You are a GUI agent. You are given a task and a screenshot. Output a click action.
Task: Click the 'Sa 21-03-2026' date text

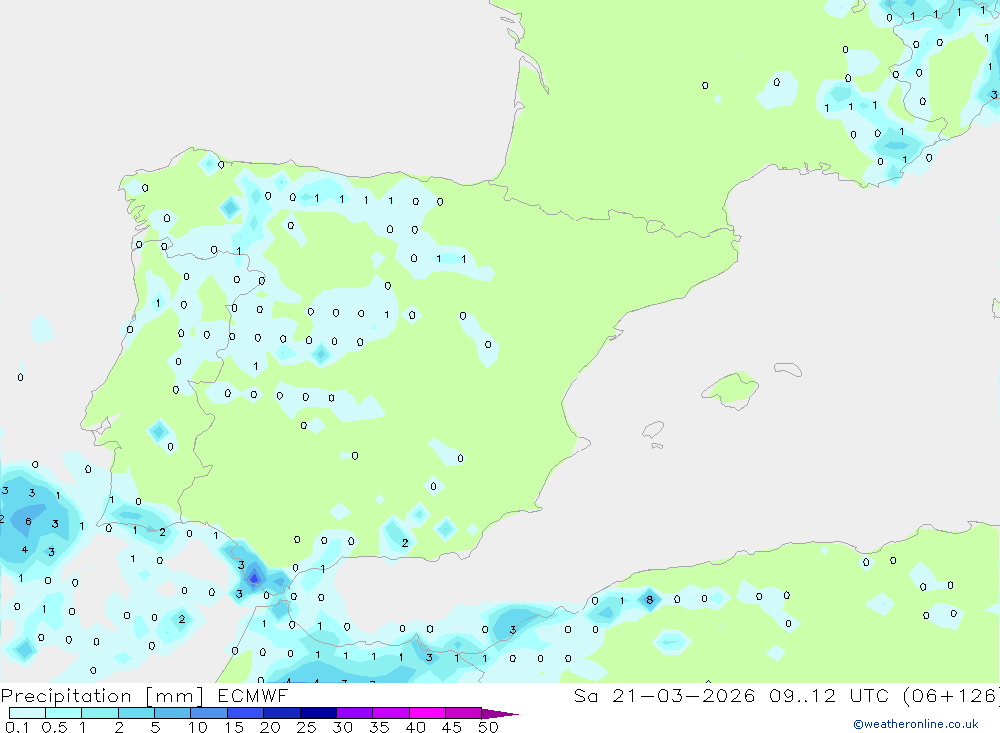point(665,696)
